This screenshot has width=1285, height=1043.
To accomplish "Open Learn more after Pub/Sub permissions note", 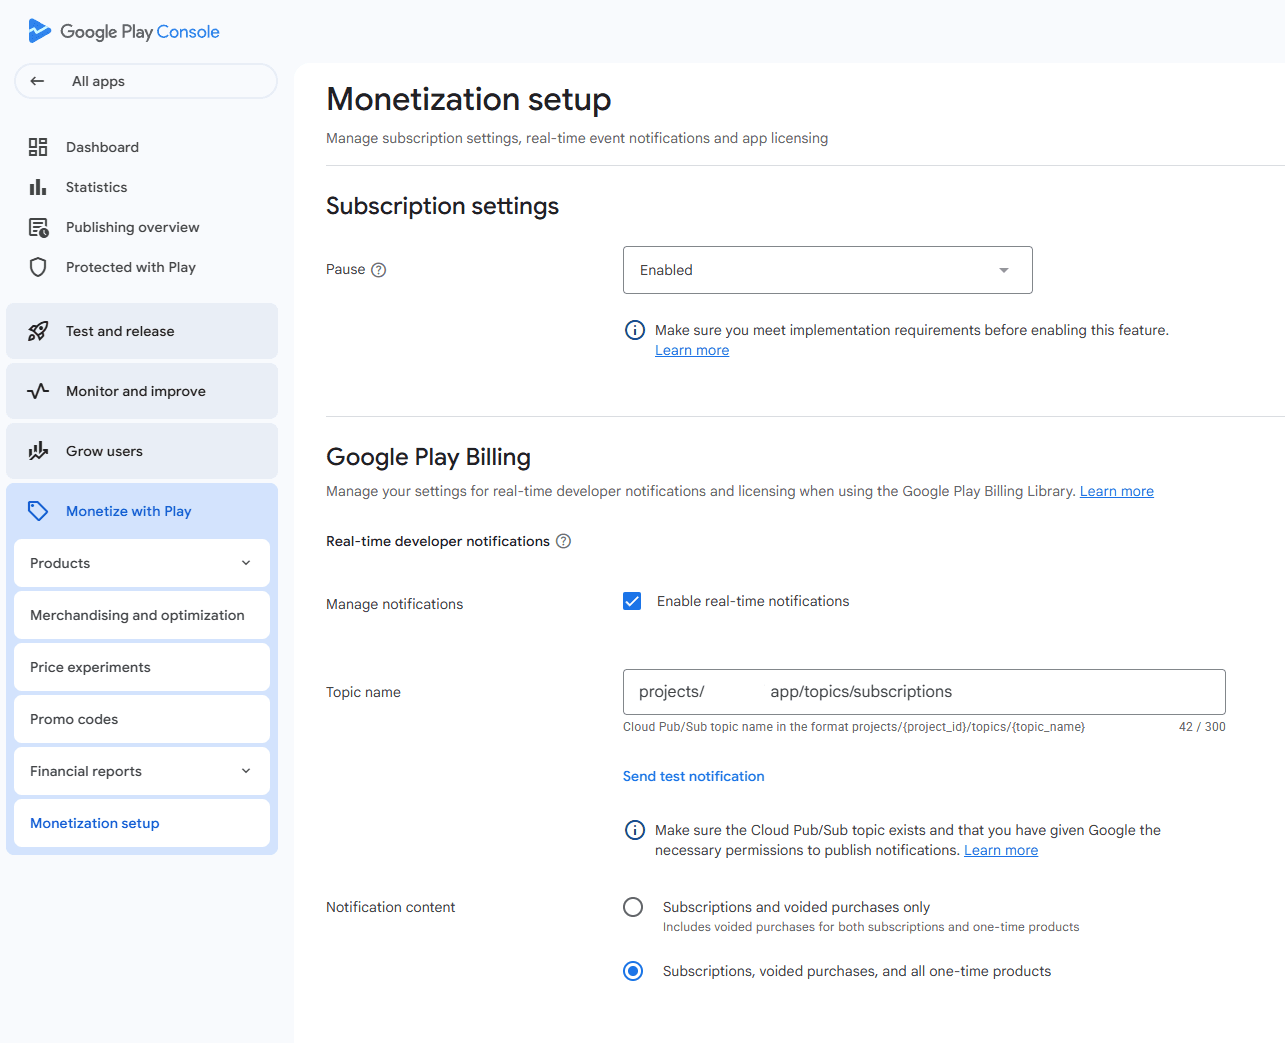I will coord(1001,850).
